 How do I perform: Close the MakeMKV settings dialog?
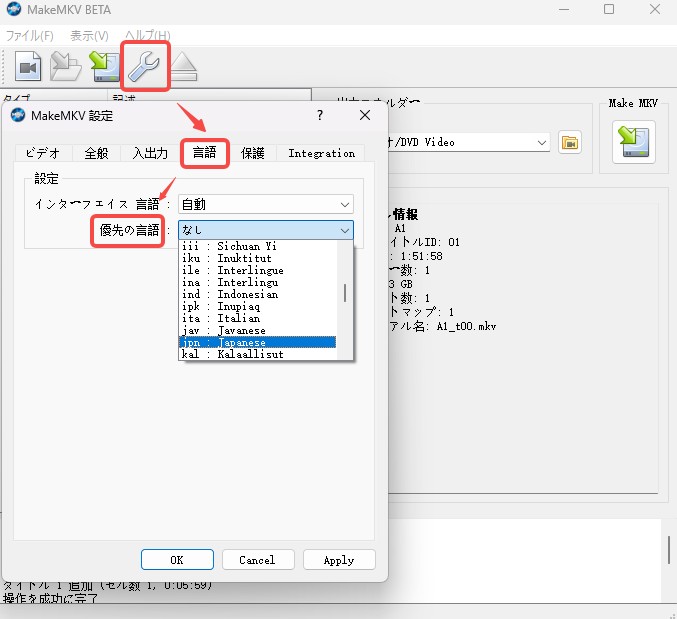point(365,115)
